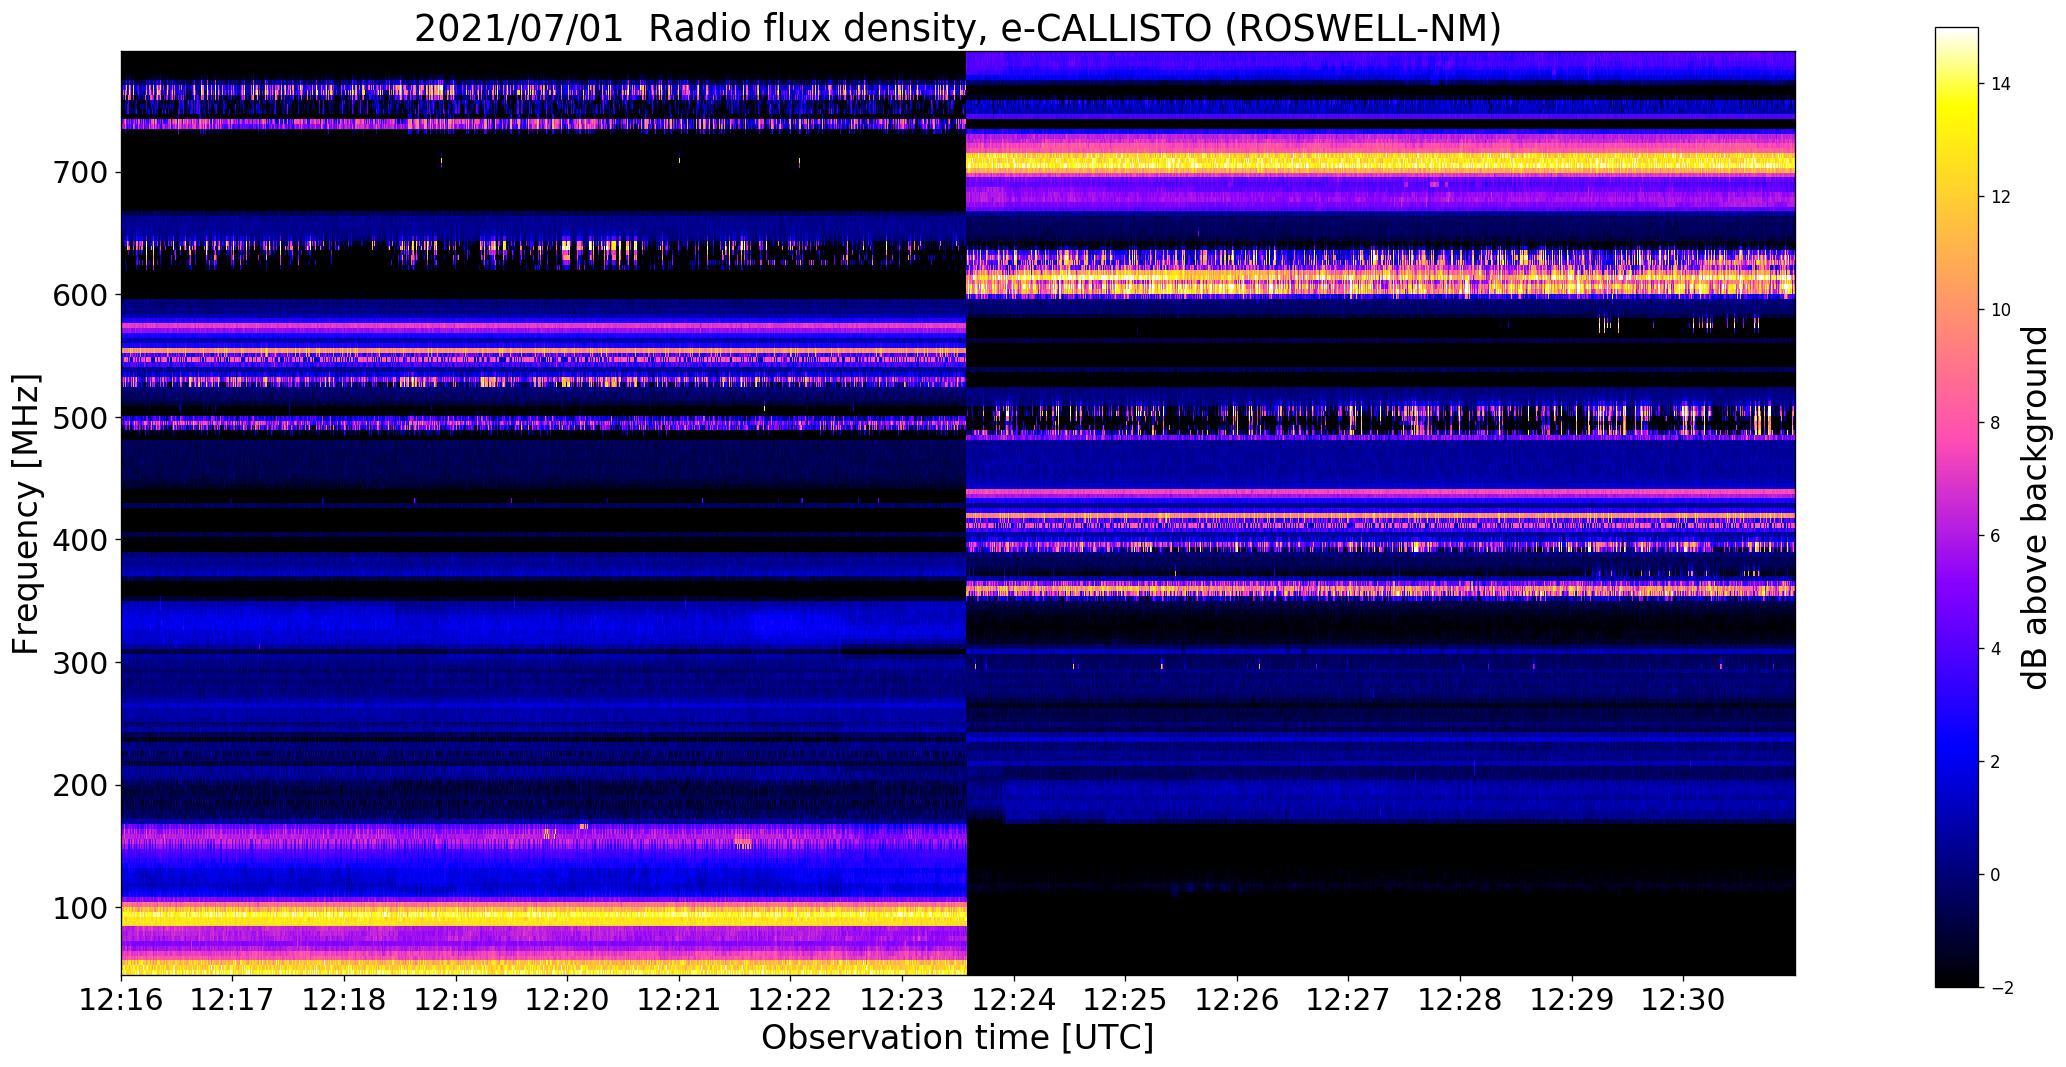Image resolution: width=2066 pixels, height=1067 pixels.
Task: Click the 12:29 time tick label
Action: click(x=1572, y=1000)
